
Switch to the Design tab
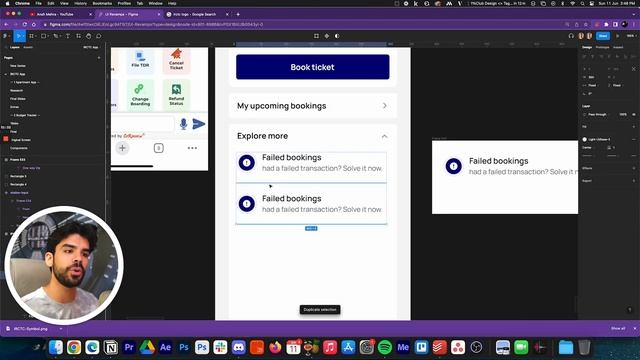[x=587, y=47]
